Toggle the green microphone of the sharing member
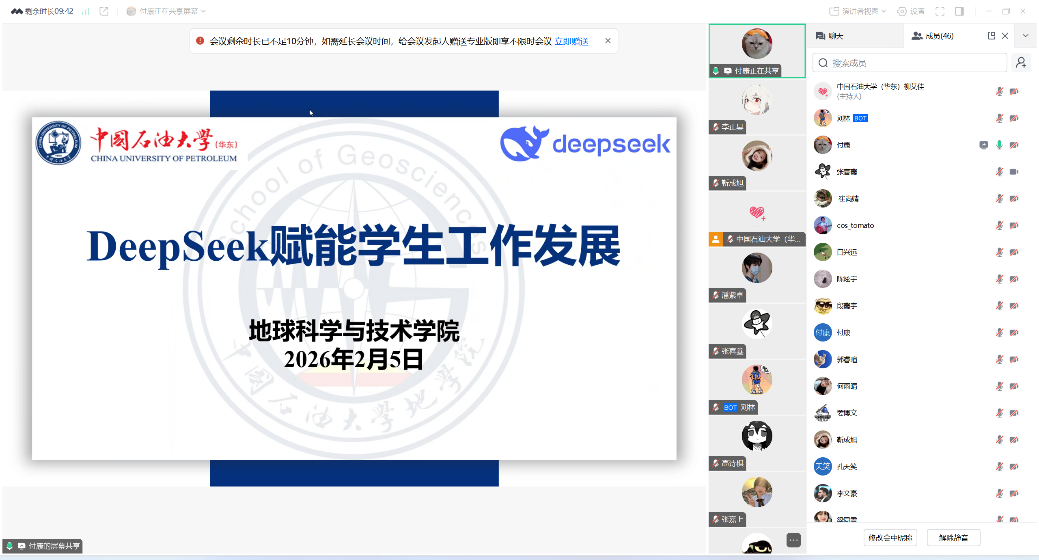Viewport: 1039px width, 560px height. (999, 145)
